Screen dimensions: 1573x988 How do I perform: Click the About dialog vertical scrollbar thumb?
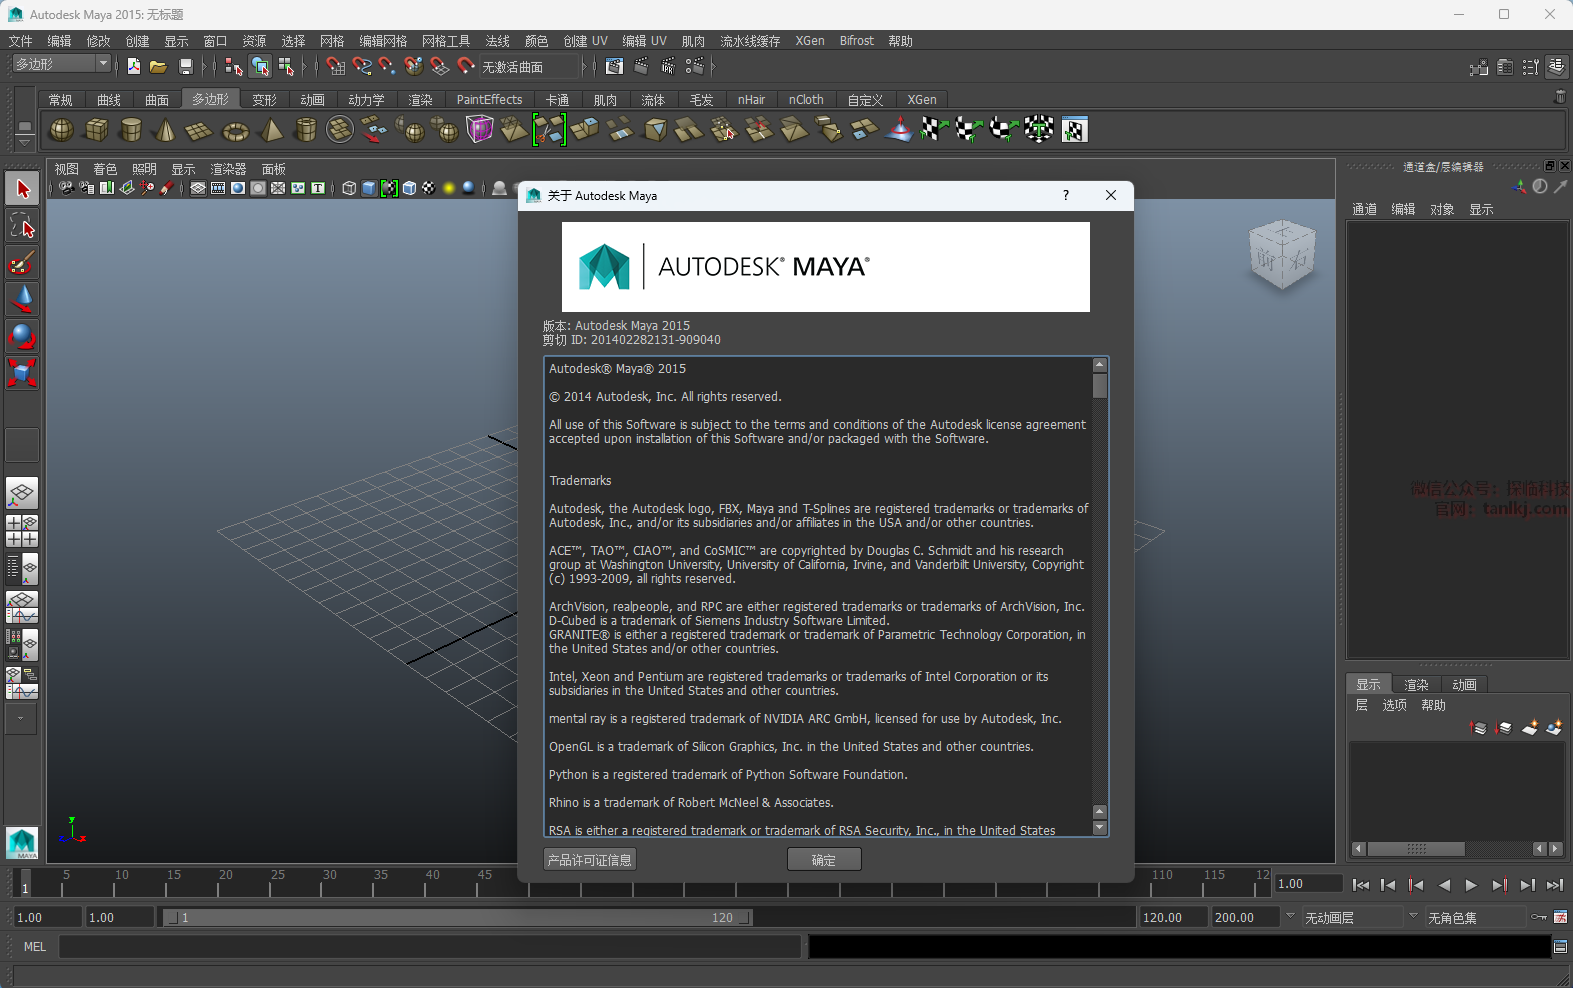(x=1100, y=386)
